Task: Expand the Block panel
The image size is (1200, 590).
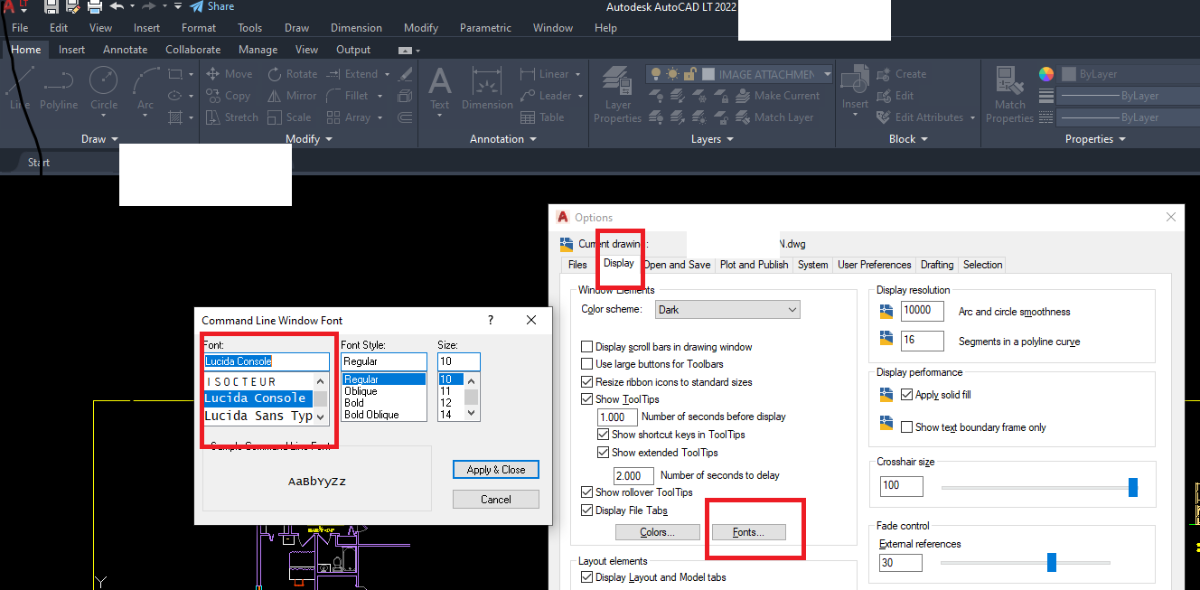Action: [908, 139]
